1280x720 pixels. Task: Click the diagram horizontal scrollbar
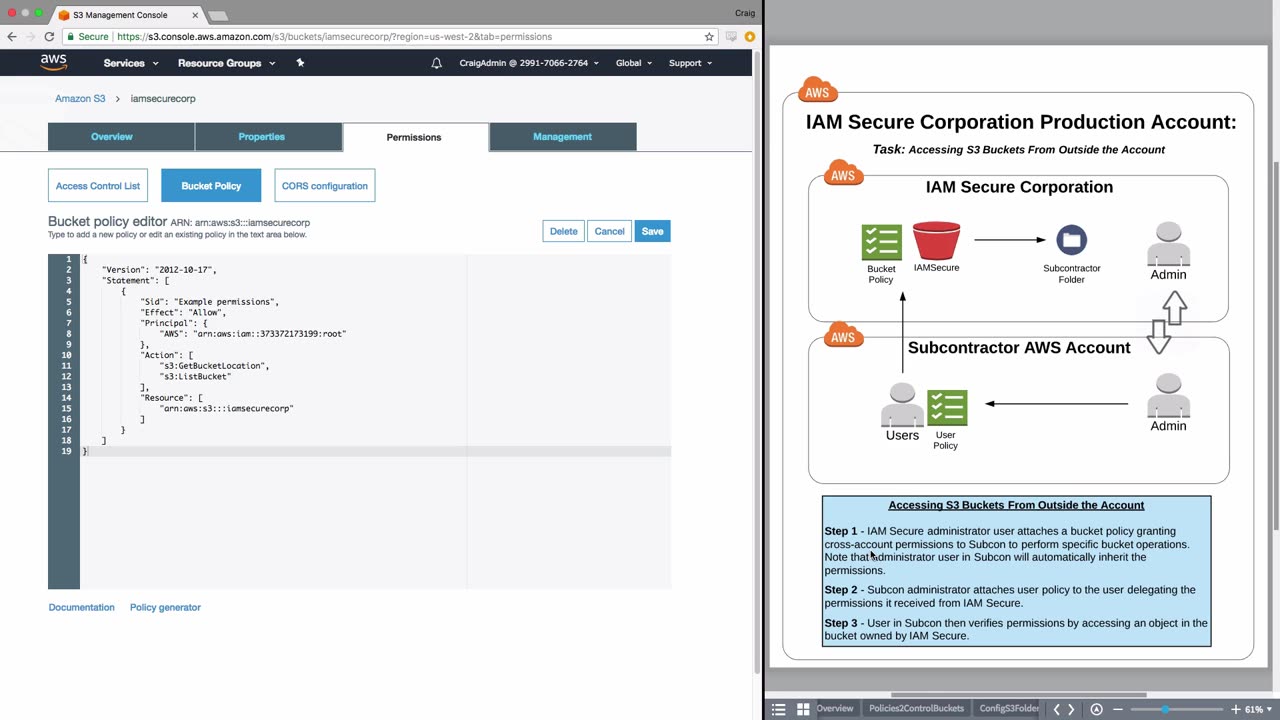1018,695
